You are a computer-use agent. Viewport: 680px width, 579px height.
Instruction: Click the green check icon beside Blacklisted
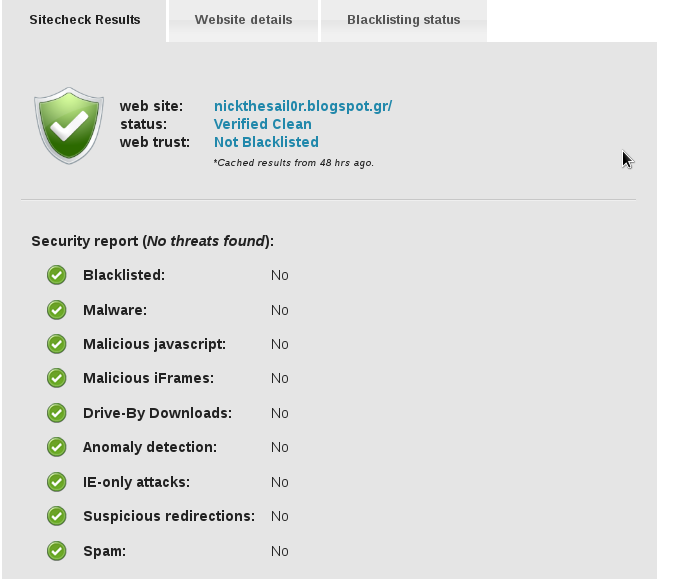click(x=56, y=275)
